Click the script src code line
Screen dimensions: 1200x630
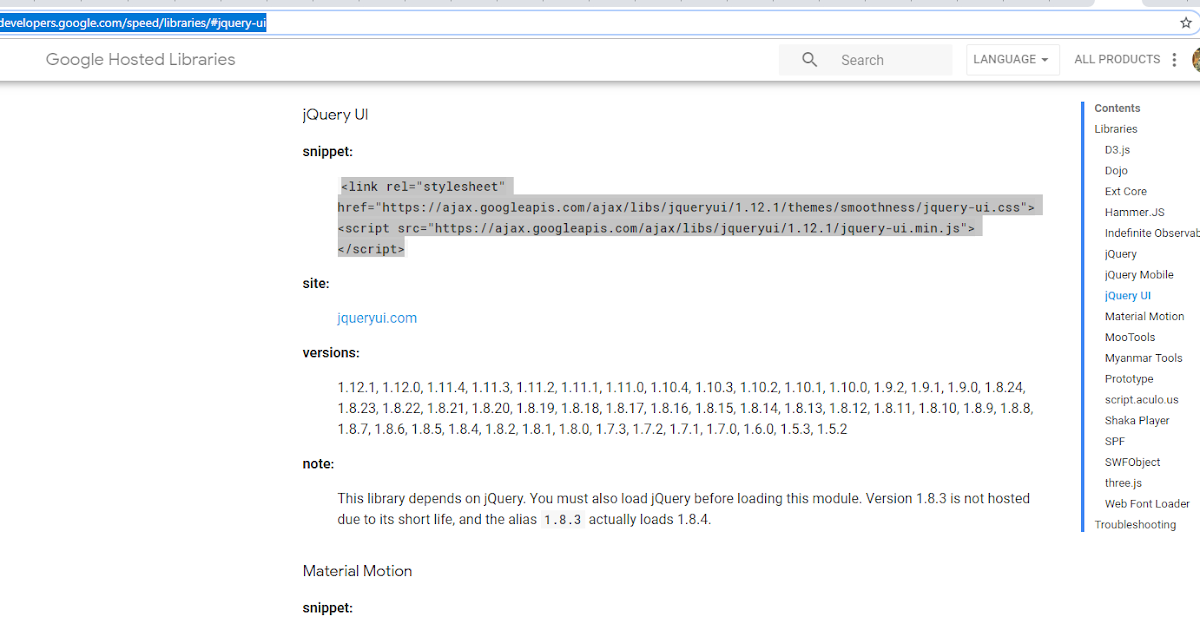coord(656,229)
